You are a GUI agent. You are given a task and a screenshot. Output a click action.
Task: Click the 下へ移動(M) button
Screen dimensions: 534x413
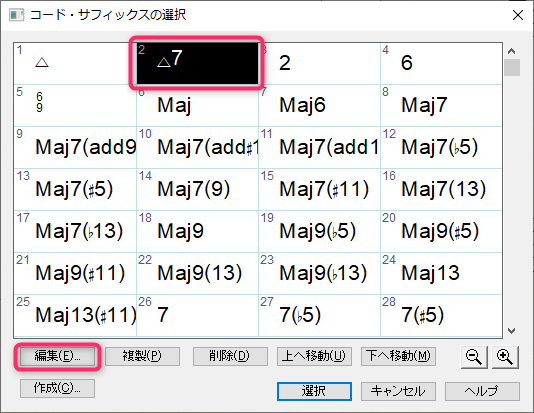pos(398,356)
